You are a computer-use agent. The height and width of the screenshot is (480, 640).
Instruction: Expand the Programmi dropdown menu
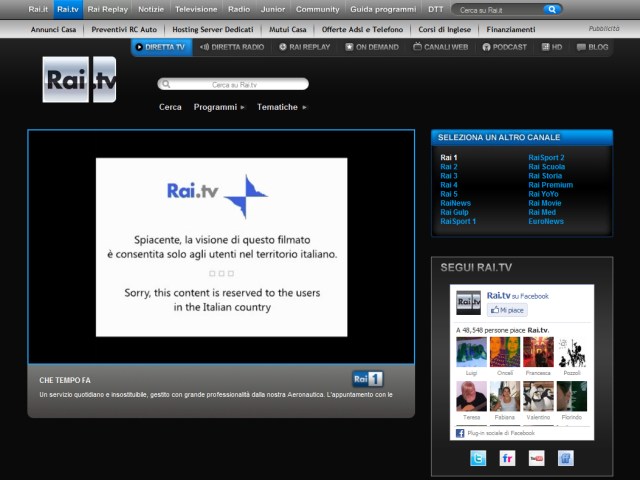click(219, 107)
